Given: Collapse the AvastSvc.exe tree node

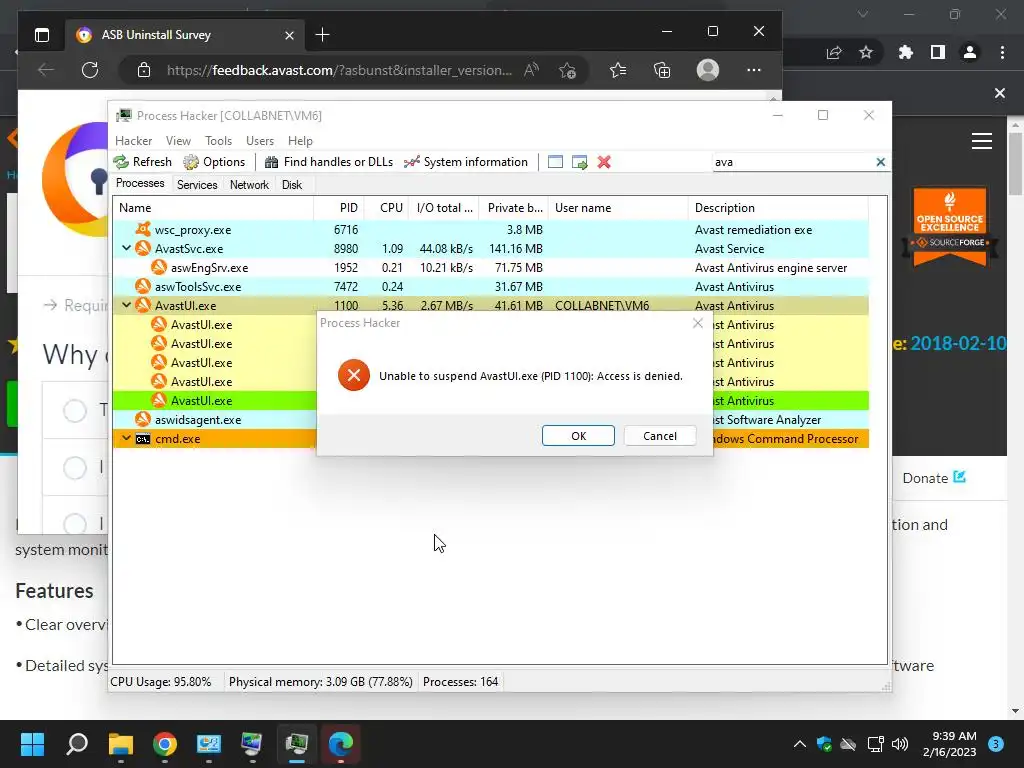Looking at the screenshot, I should click(x=127, y=248).
